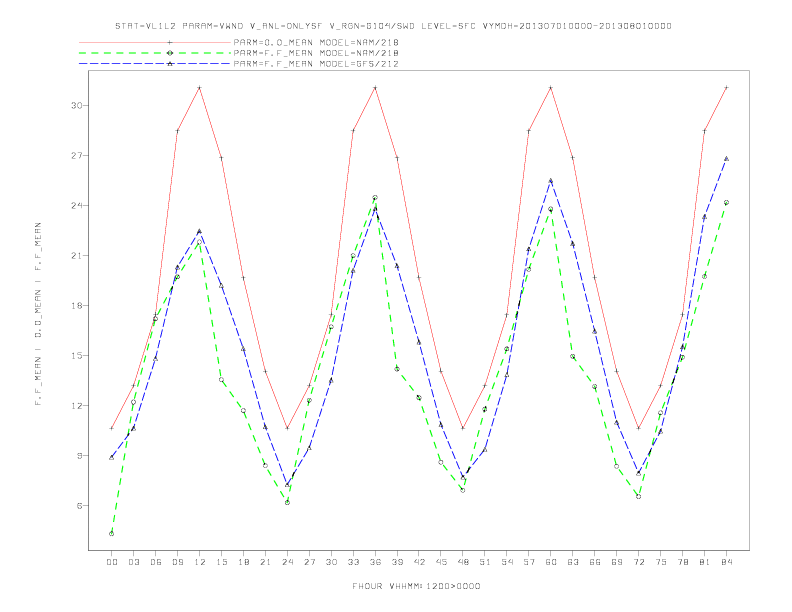Click x-axis forecast hour 69

click(617, 562)
